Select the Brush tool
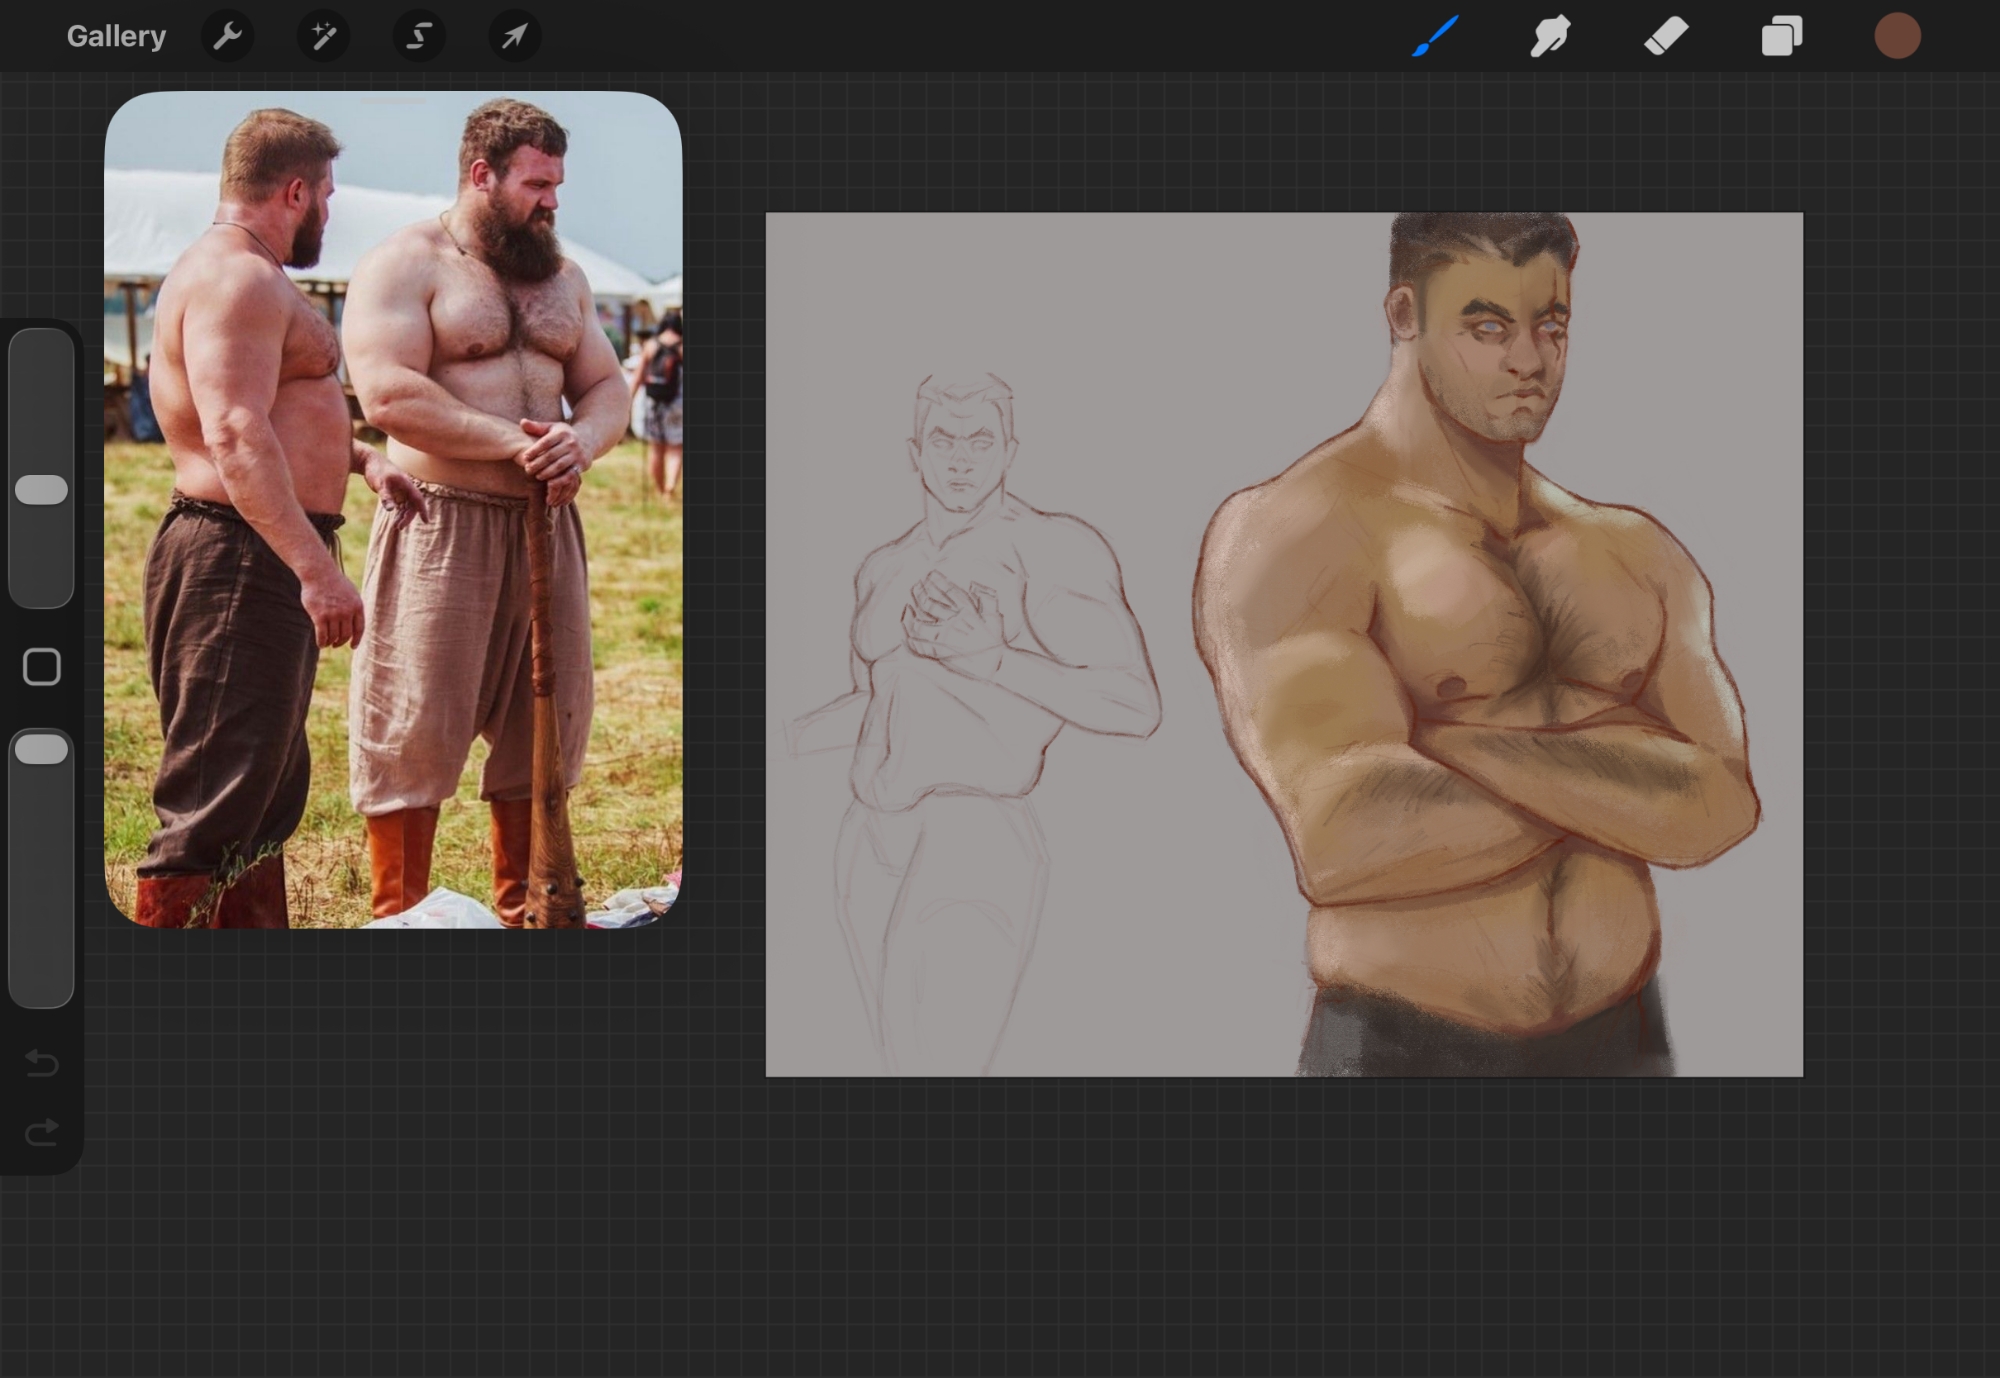Screen dimensions: 2000x1378 click(x=1436, y=37)
